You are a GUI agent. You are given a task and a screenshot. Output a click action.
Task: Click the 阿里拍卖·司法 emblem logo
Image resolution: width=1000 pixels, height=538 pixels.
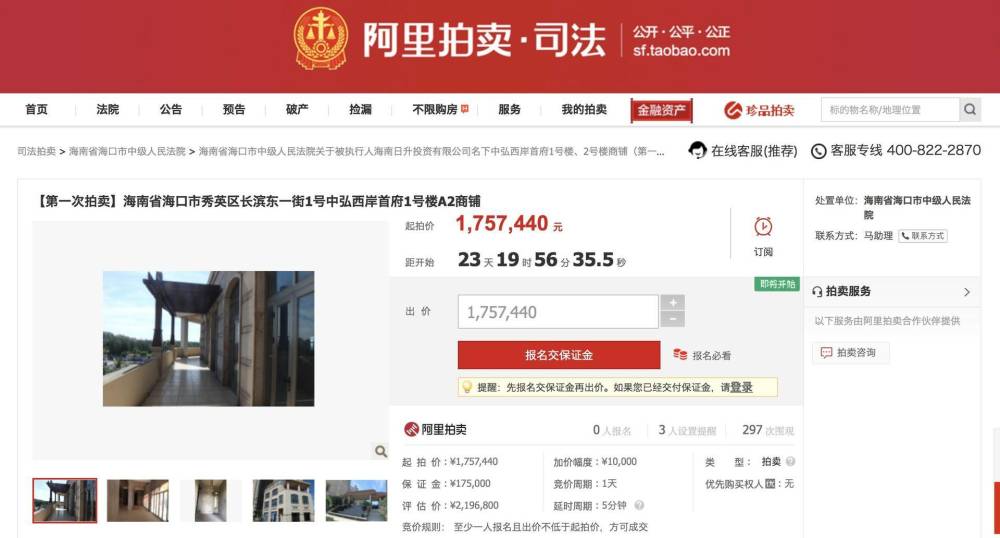(x=321, y=38)
